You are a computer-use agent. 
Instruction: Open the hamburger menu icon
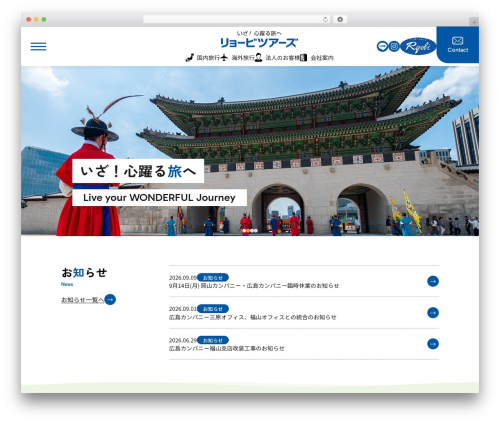38,47
